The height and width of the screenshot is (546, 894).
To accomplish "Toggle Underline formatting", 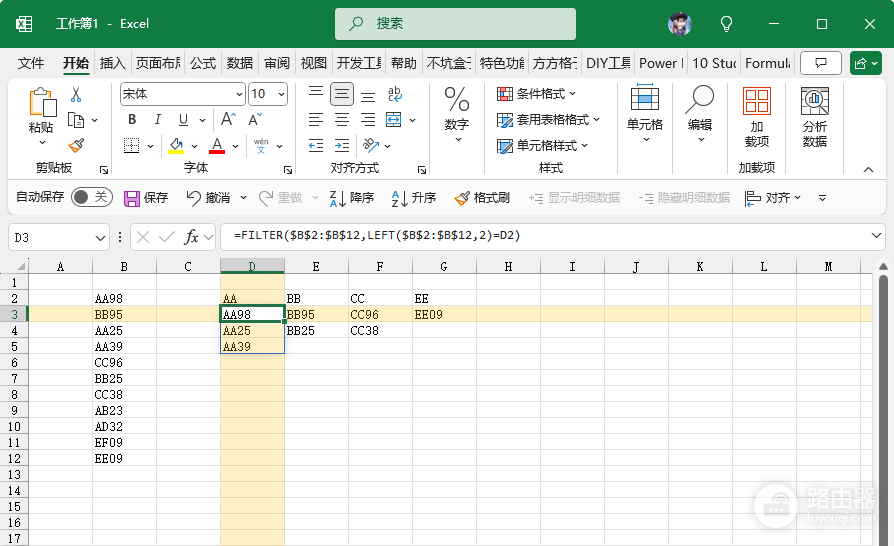I will click(183, 120).
